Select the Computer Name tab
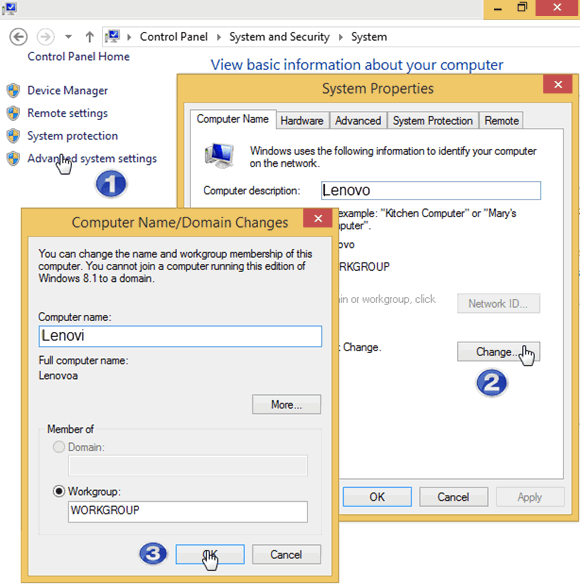Screen dimensions: 580x585 pos(233,119)
